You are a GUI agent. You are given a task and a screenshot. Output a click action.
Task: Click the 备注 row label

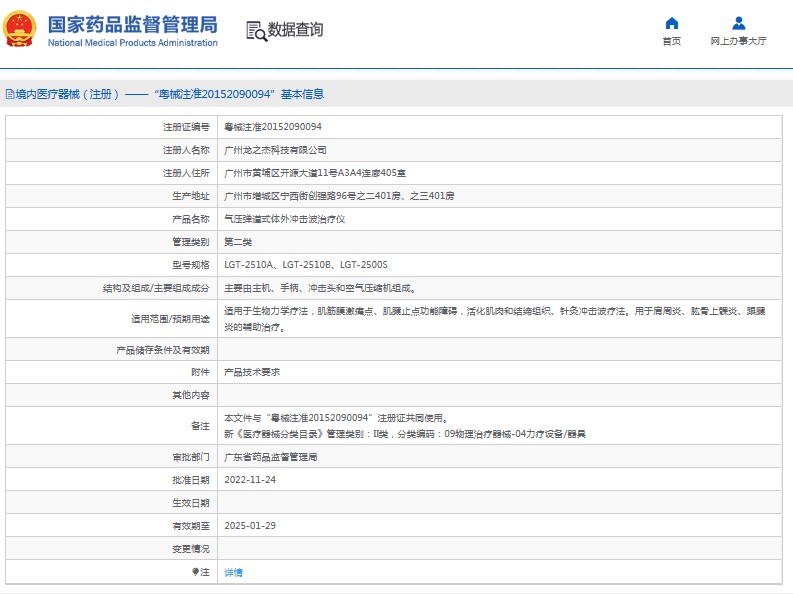coord(200,426)
